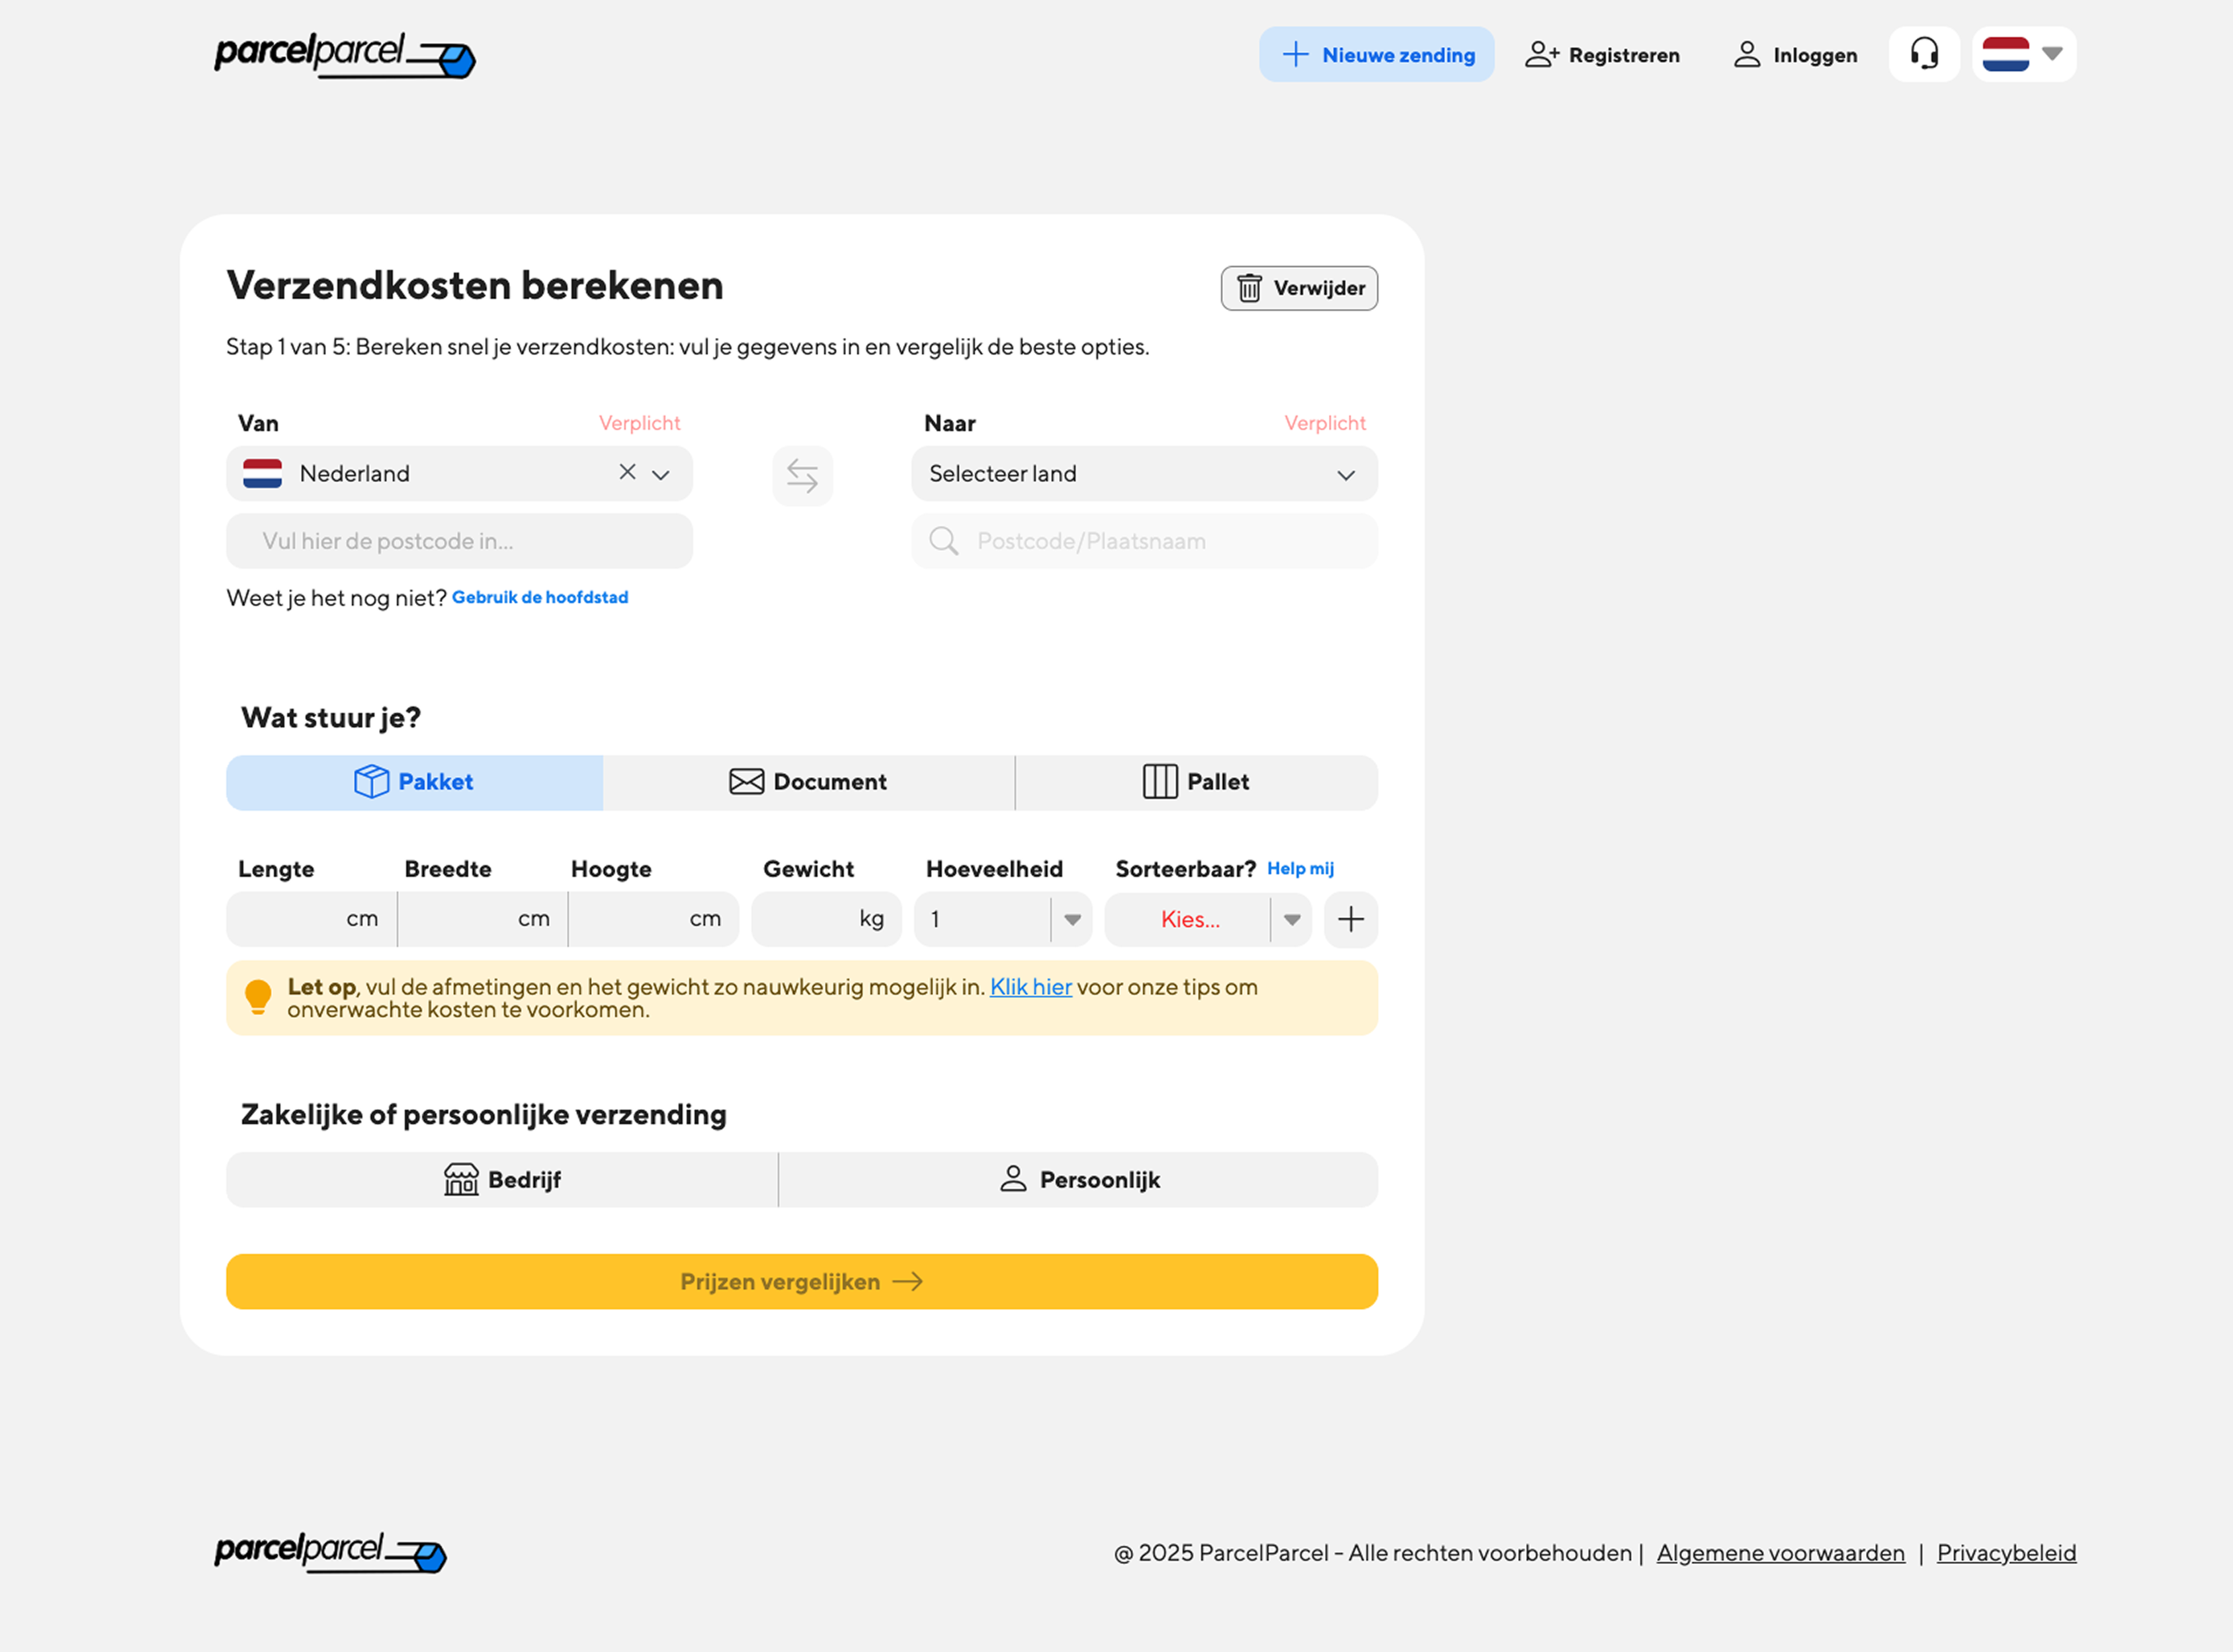The height and width of the screenshot is (1652, 2233).
Task: Open the Sorteerbaar Kies... dropdown
Action: (1207, 919)
